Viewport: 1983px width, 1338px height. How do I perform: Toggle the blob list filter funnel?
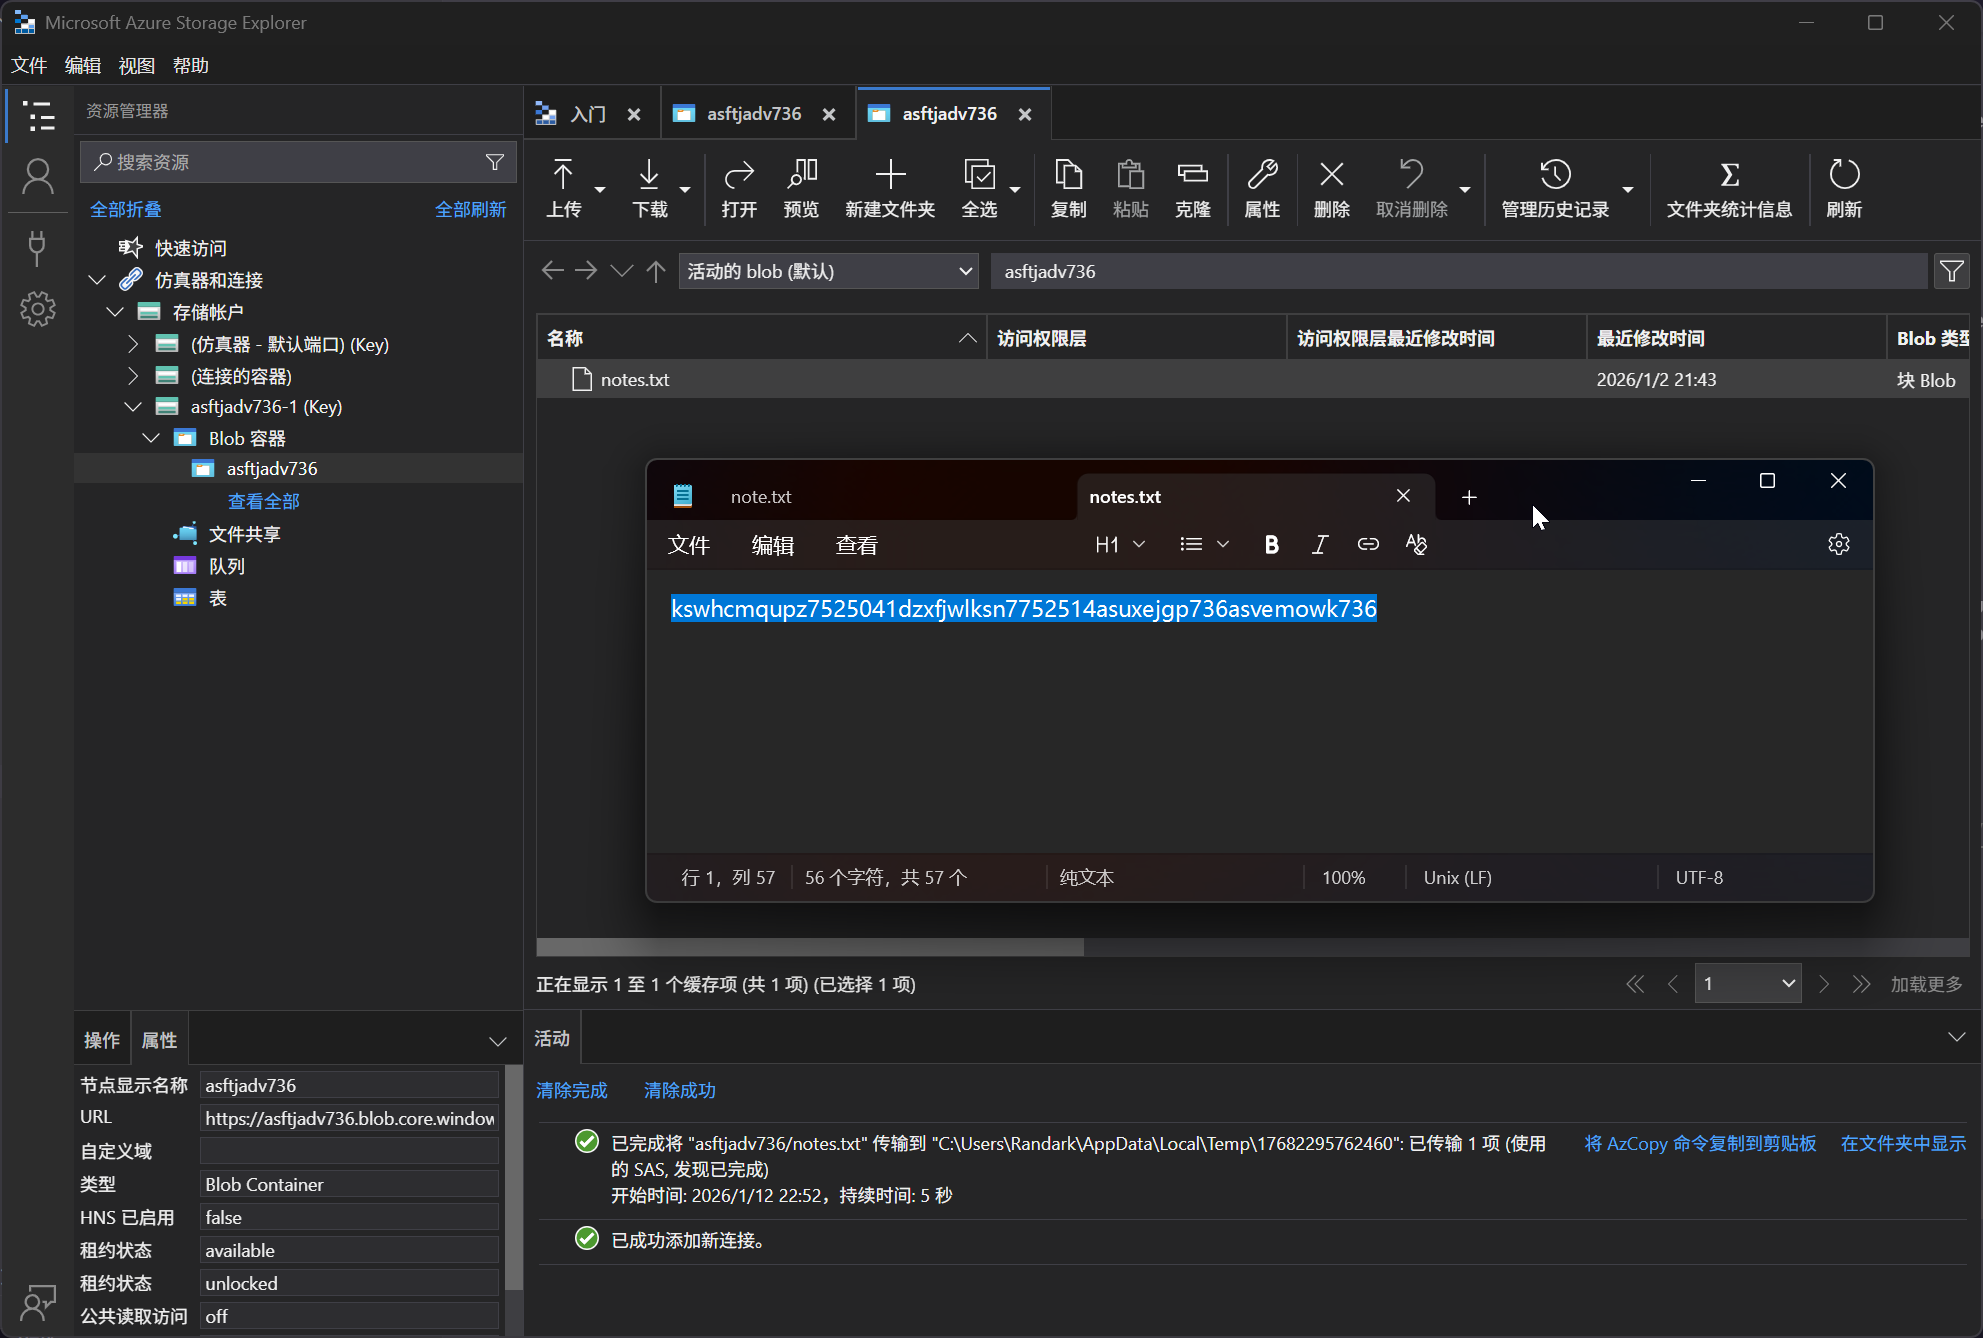1951,271
